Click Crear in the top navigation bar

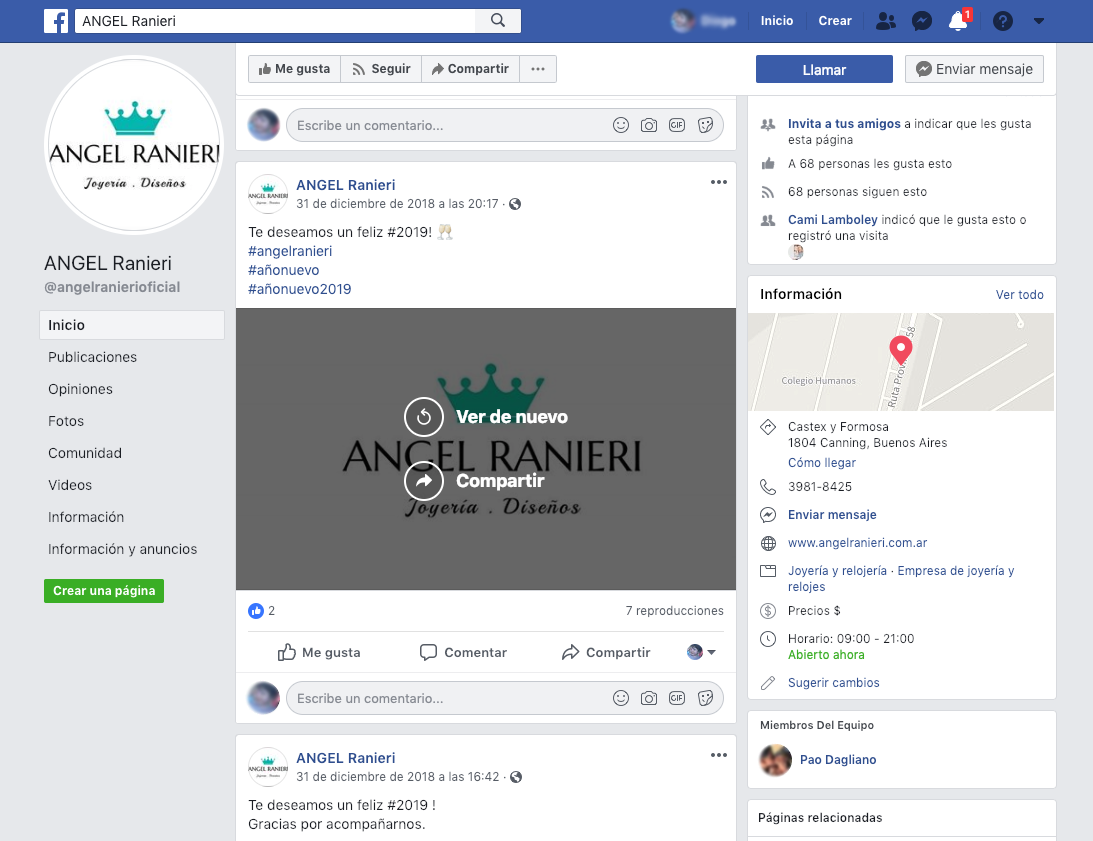[834, 21]
